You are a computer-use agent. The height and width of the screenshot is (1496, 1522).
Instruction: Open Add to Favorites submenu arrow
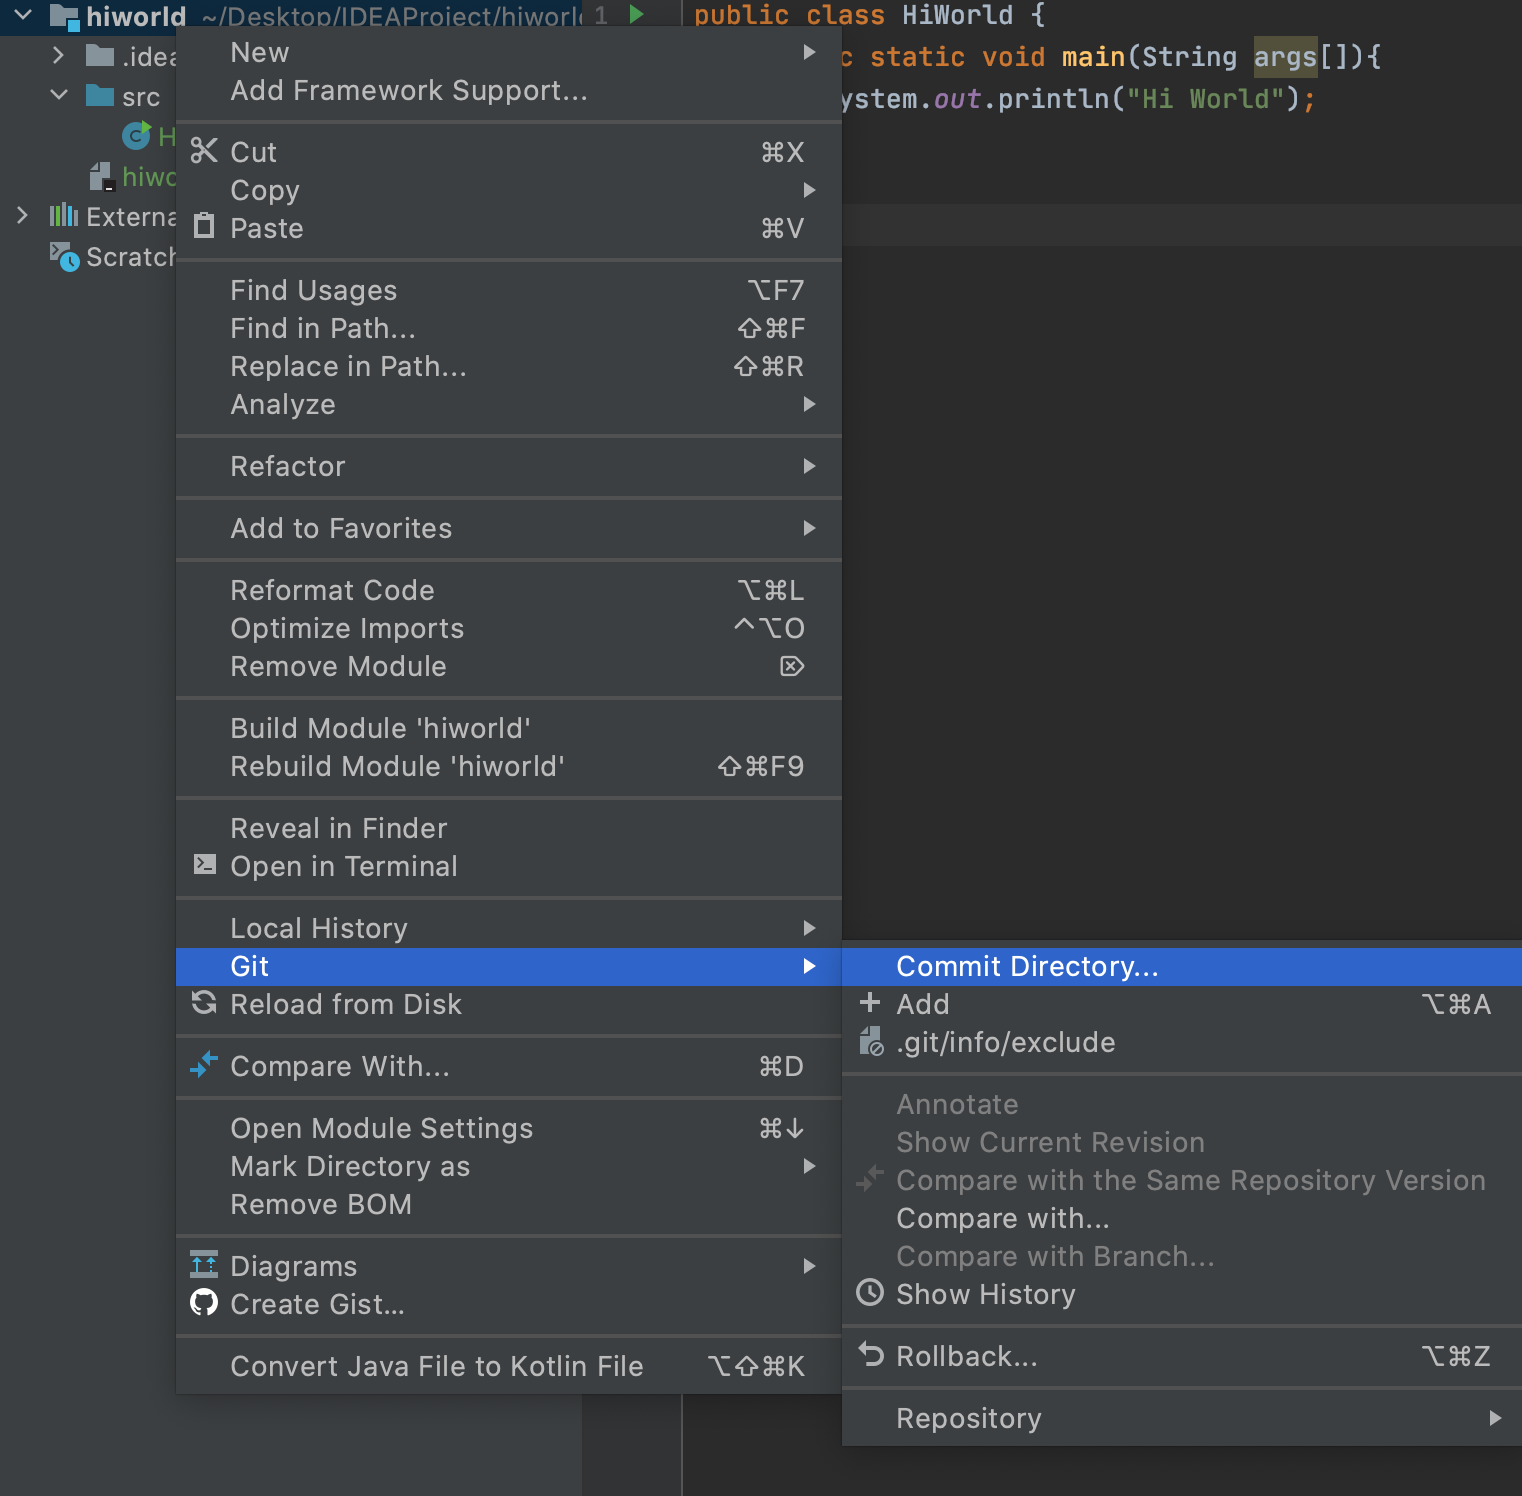(x=809, y=528)
